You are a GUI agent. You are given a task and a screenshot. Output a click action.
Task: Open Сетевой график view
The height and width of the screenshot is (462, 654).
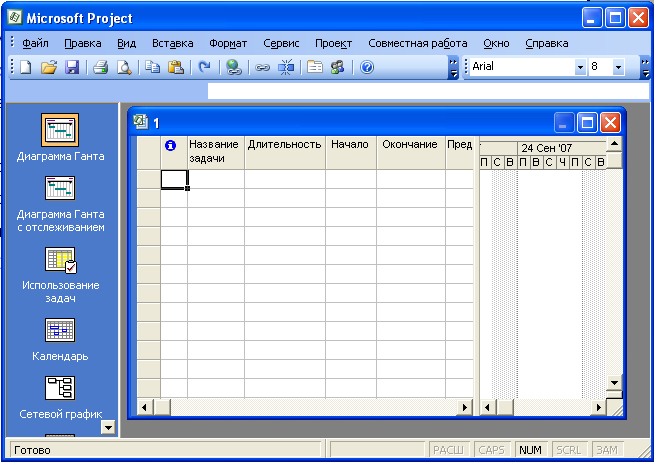(60, 388)
